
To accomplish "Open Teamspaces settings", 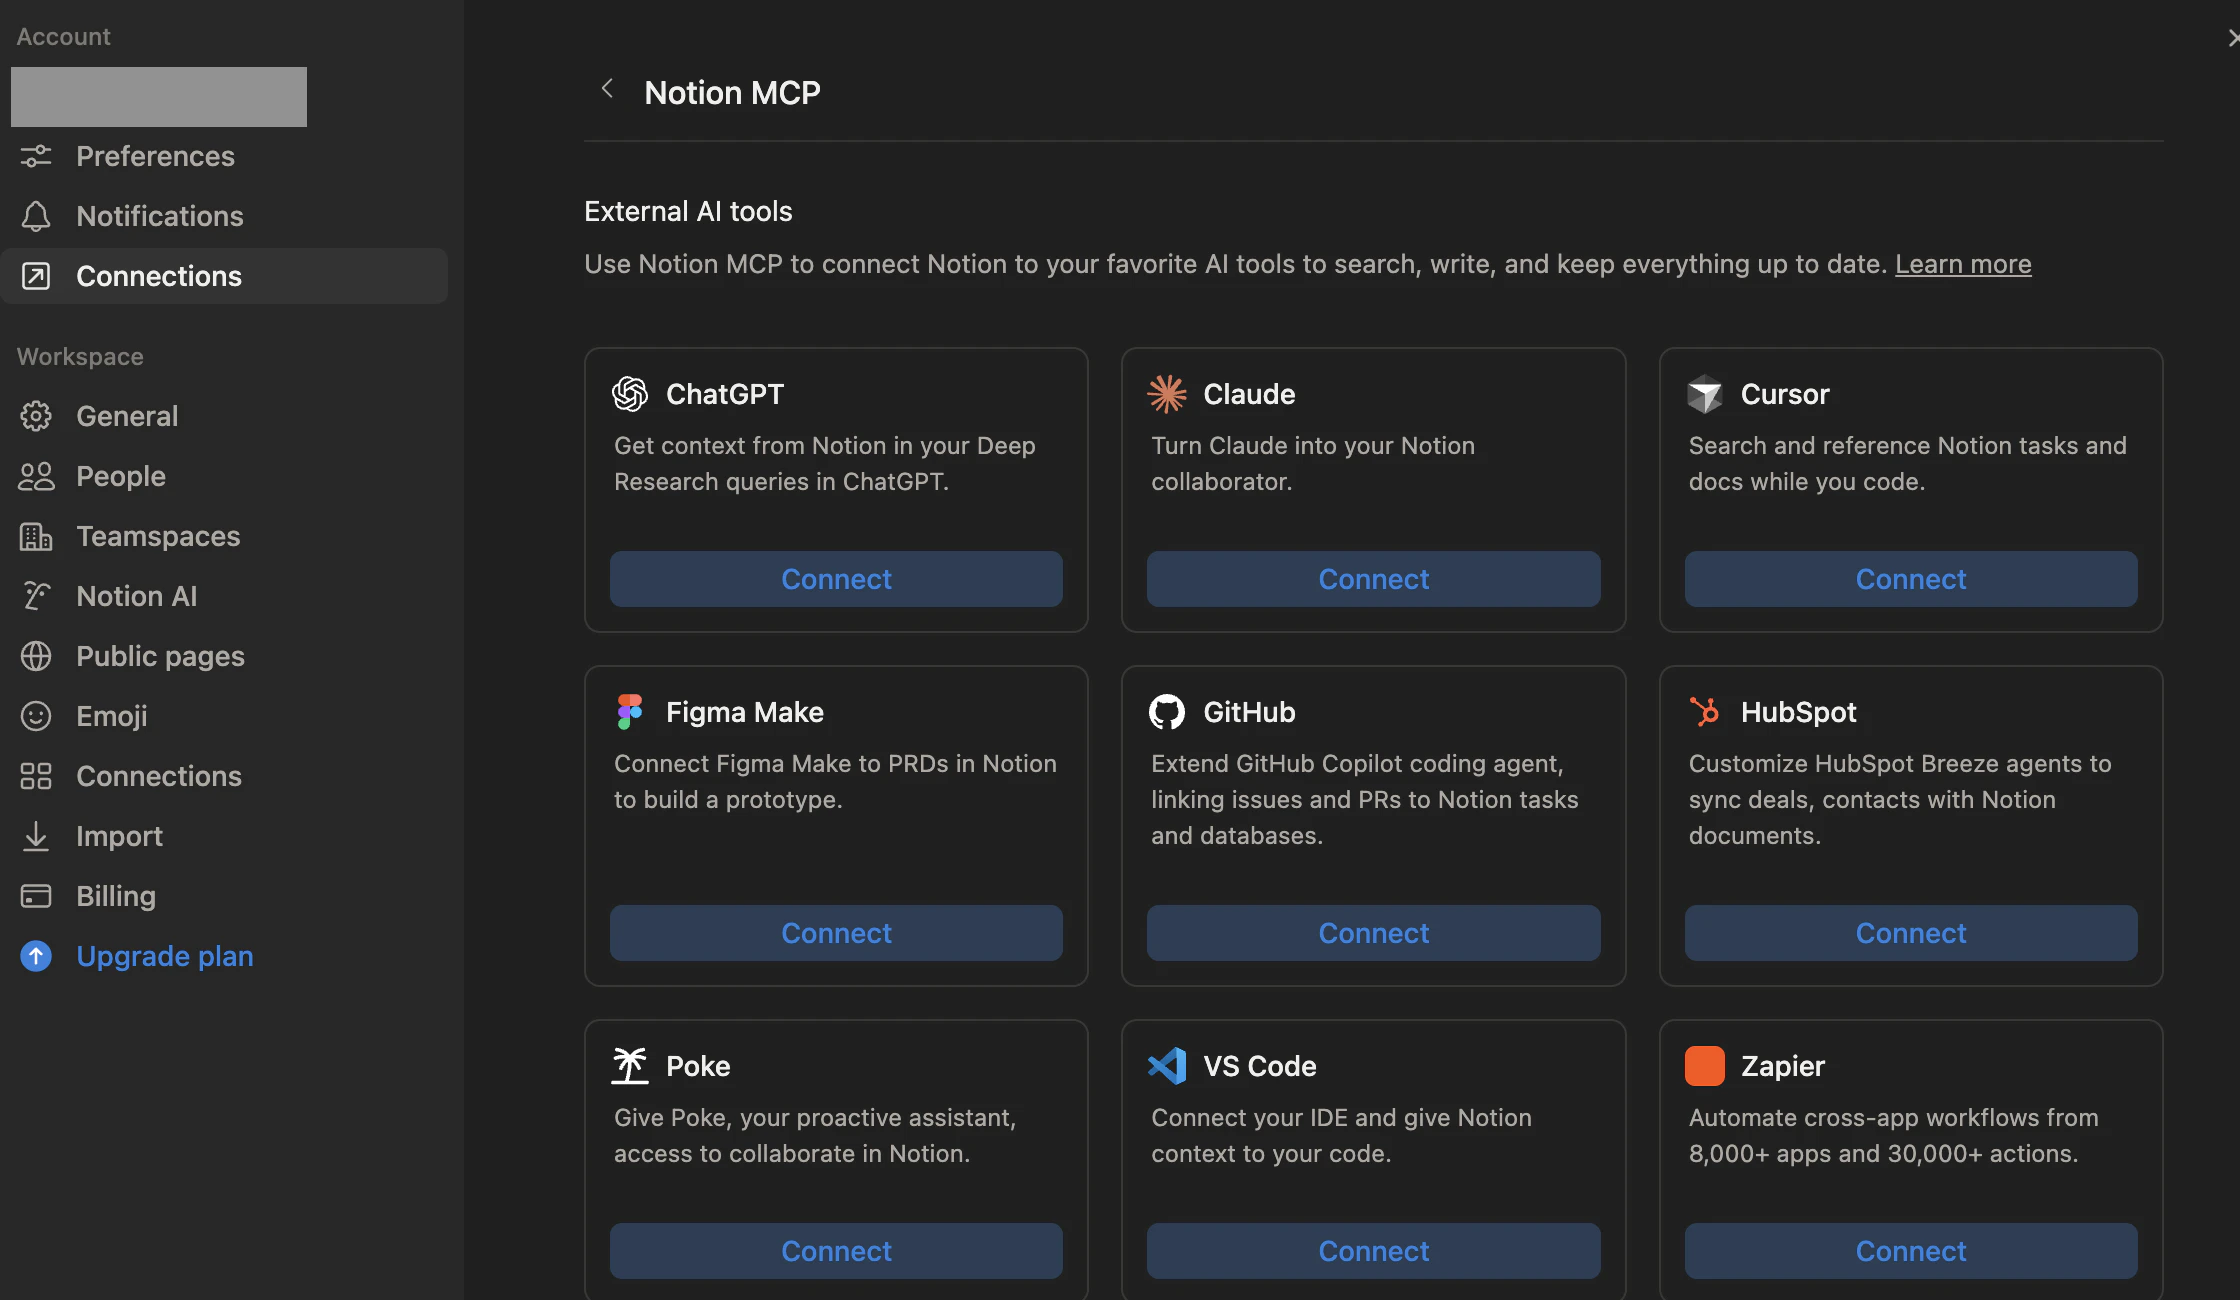I will pos(224,536).
